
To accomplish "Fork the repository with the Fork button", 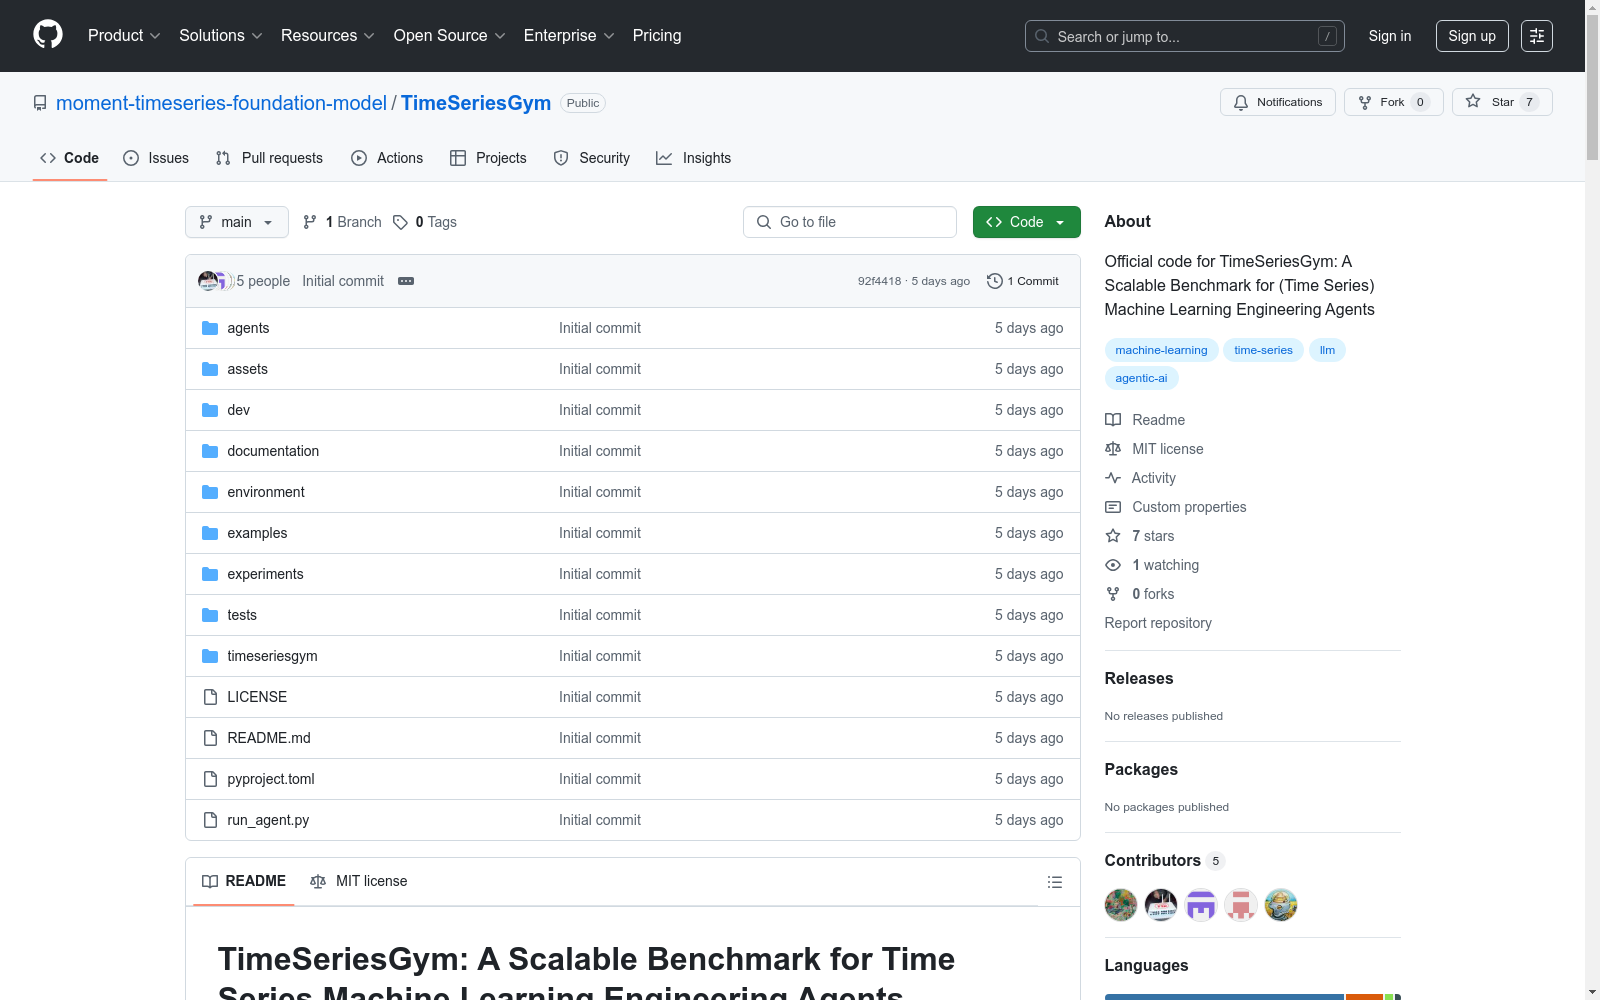I will [x=1394, y=102].
